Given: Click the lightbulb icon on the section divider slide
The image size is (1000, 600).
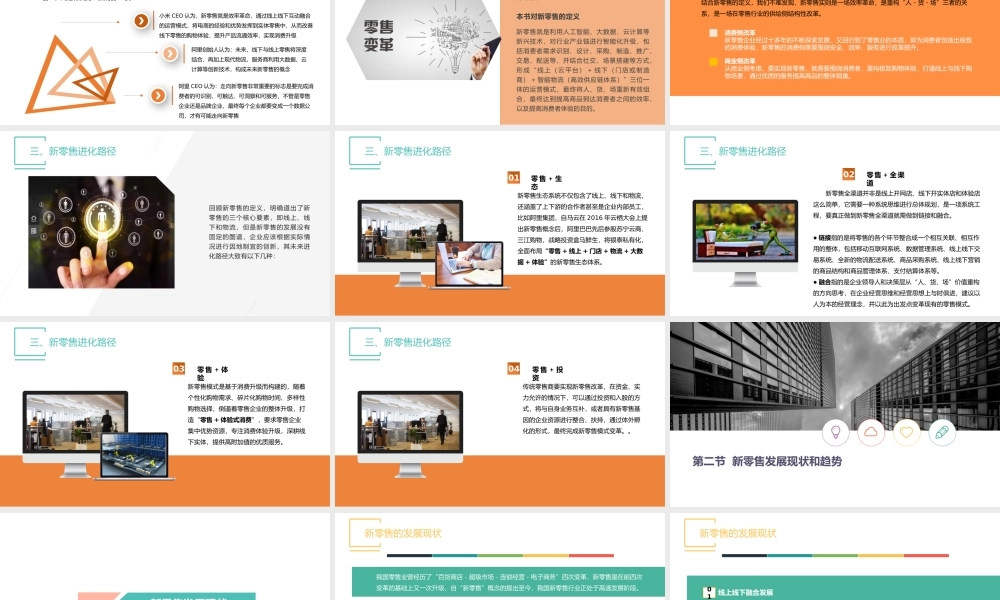Looking at the screenshot, I should point(835,432).
